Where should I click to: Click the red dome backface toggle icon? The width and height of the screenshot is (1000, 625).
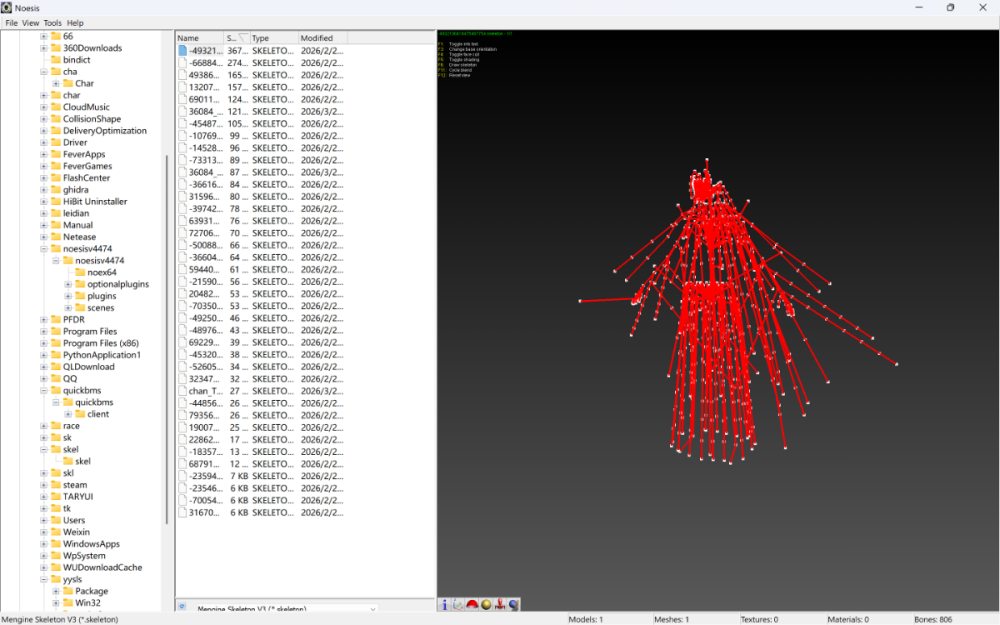point(472,605)
